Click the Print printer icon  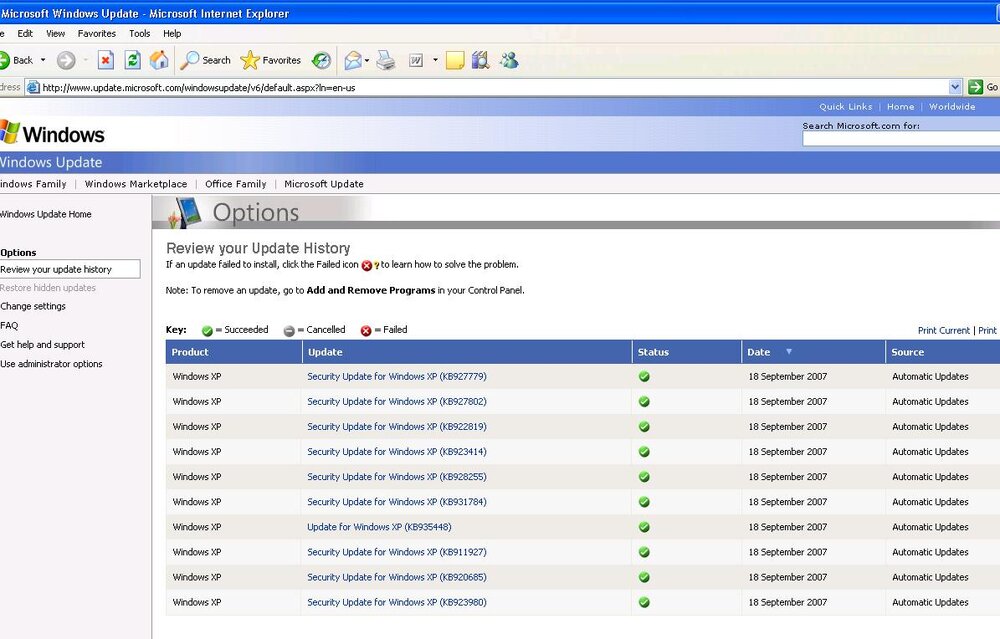386,61
